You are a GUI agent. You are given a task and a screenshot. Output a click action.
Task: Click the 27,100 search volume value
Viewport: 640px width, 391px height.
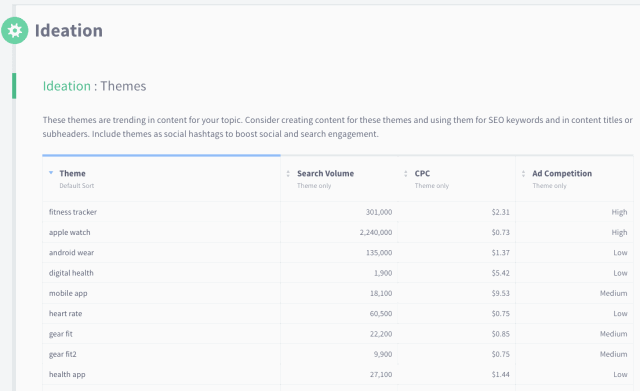tap(381, 374)
